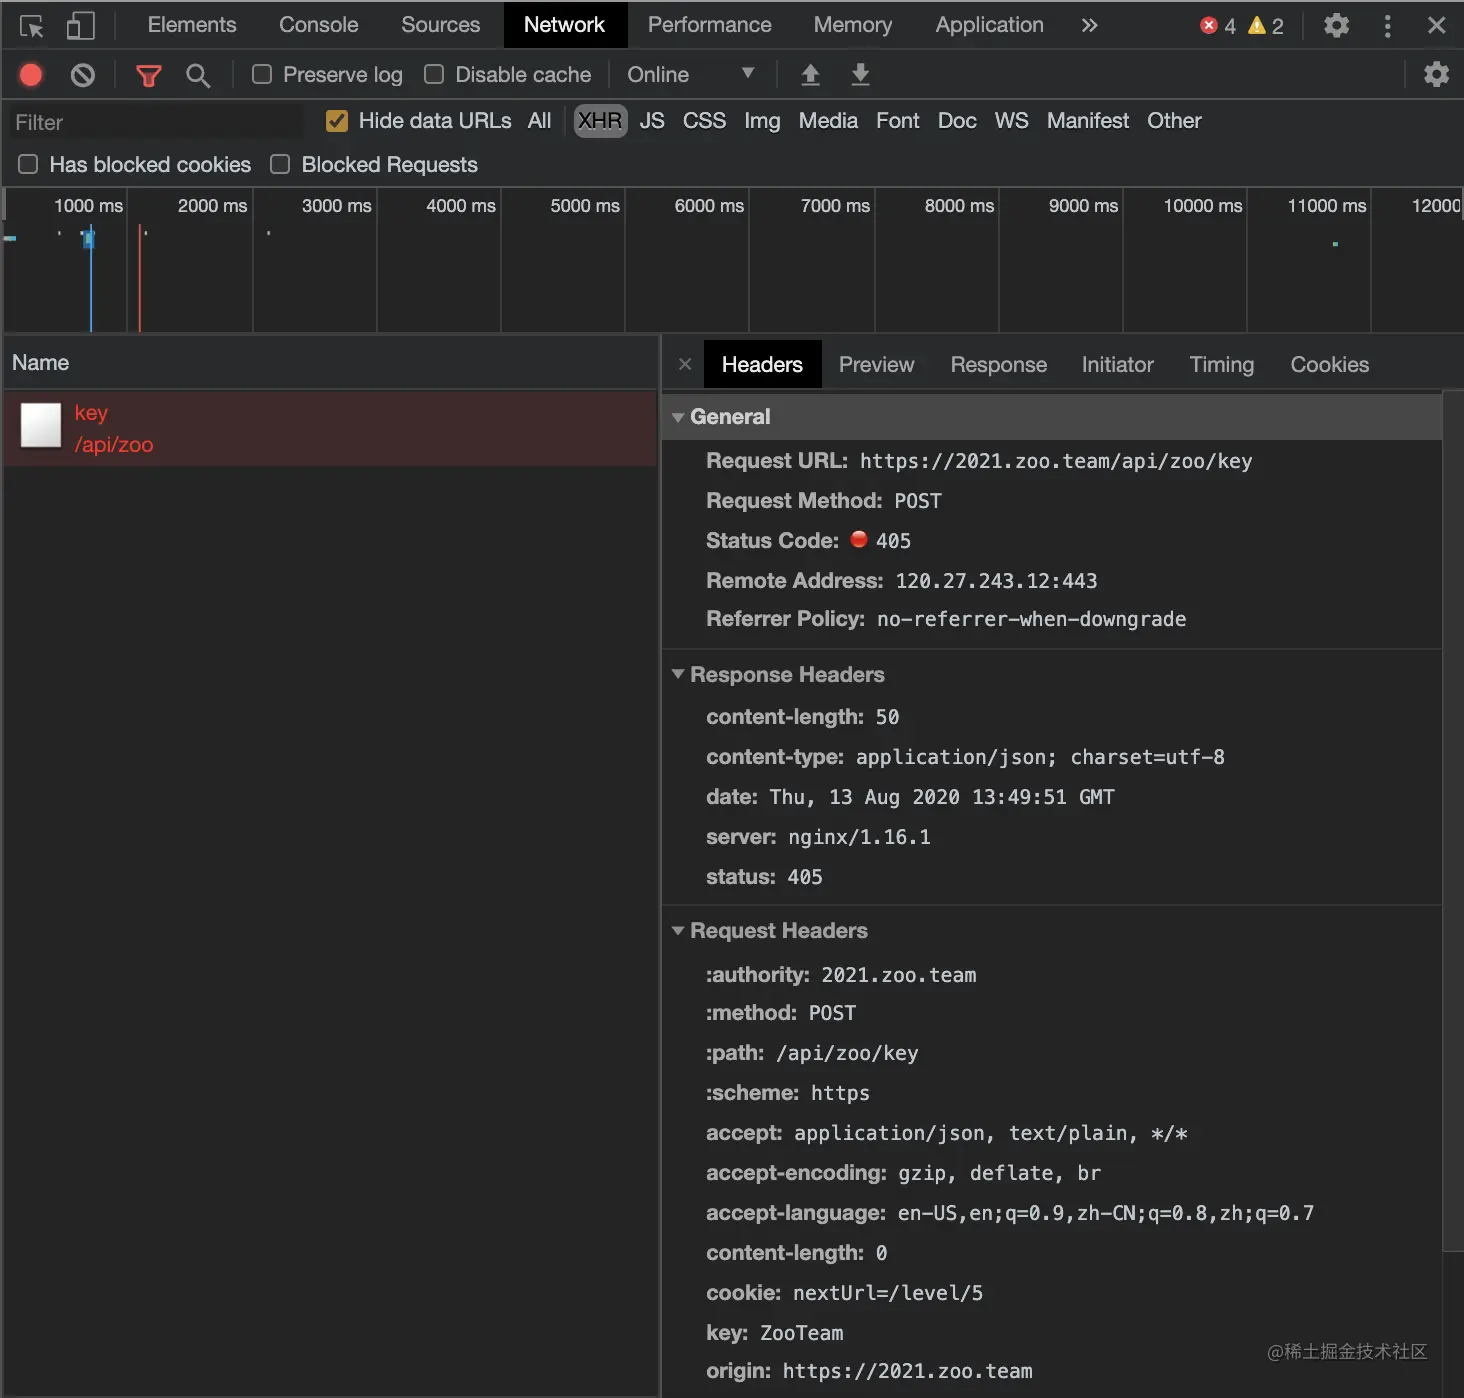Screen dimensions: 1464x1398
Task: Close the request details pane
Action: [x=685, y=364]
